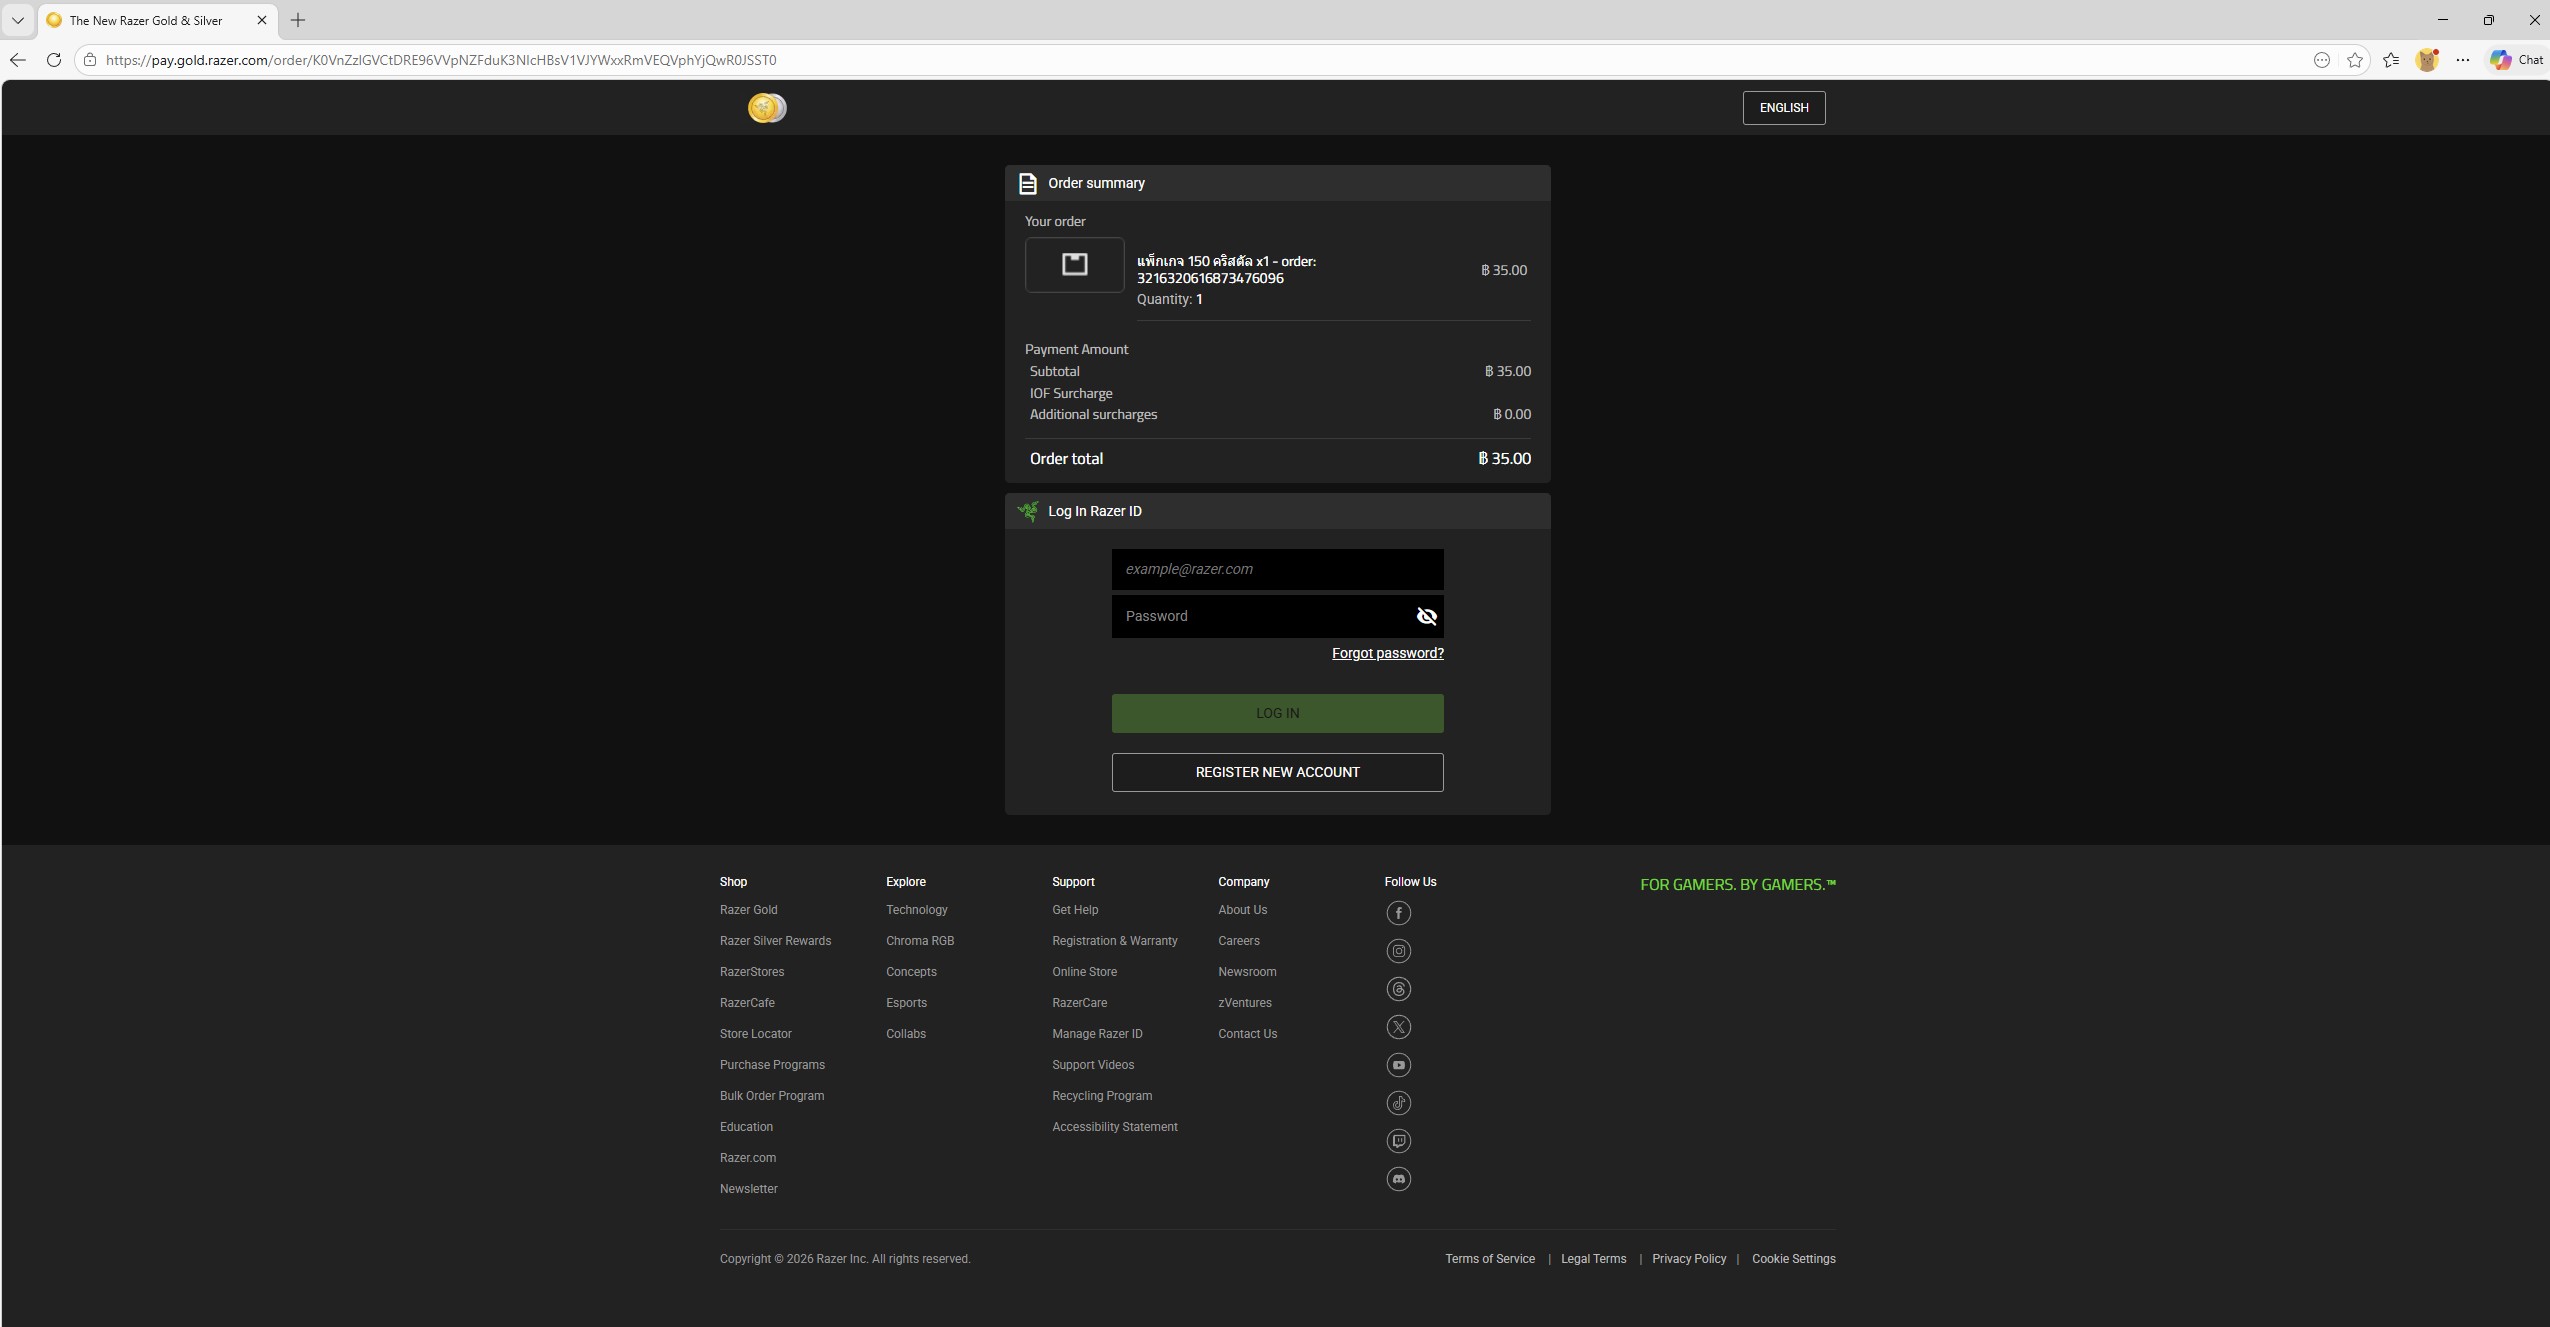
Task: Open Online Store support link
Action: pos(1084,972)
